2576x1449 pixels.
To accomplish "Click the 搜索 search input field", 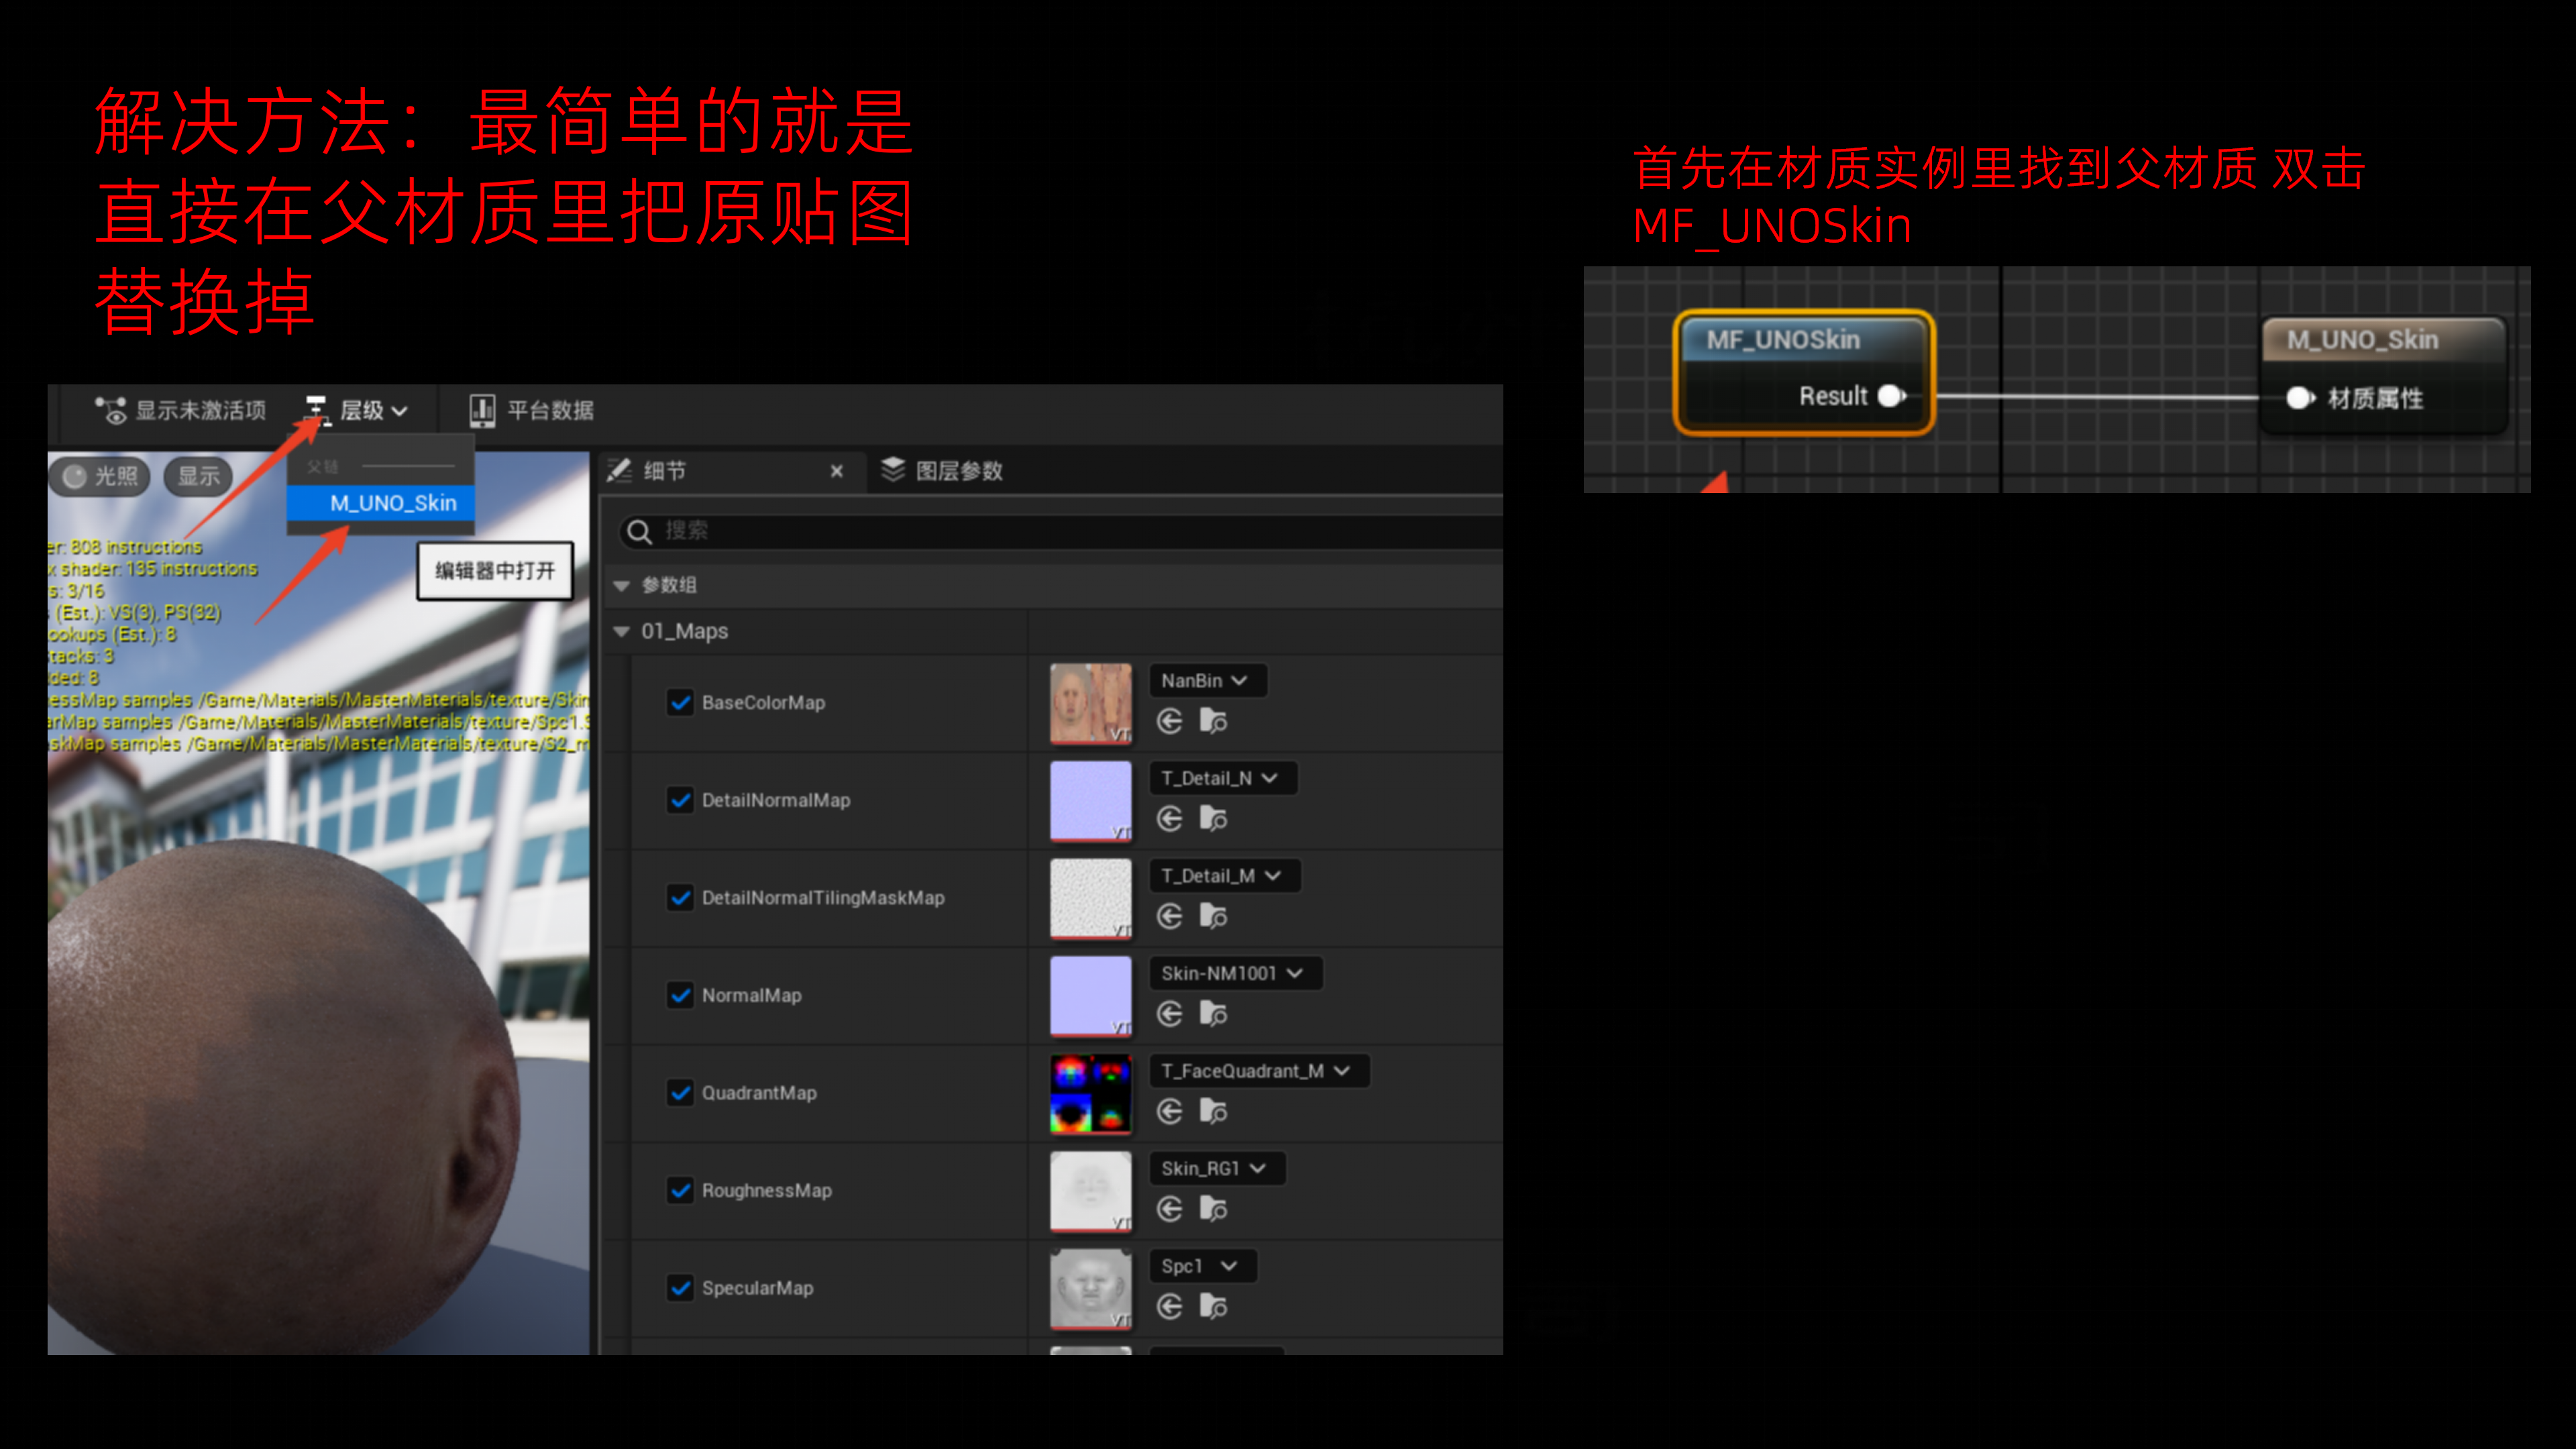I will coord(1060,531).
